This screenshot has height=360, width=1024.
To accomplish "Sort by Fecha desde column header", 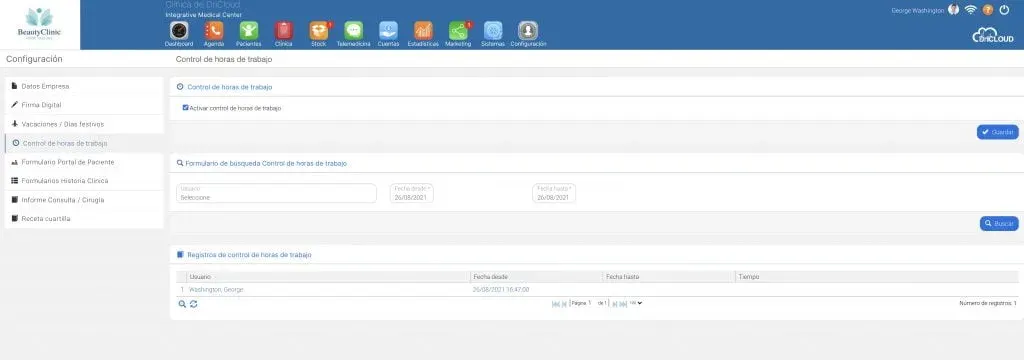I will point(536,277).
